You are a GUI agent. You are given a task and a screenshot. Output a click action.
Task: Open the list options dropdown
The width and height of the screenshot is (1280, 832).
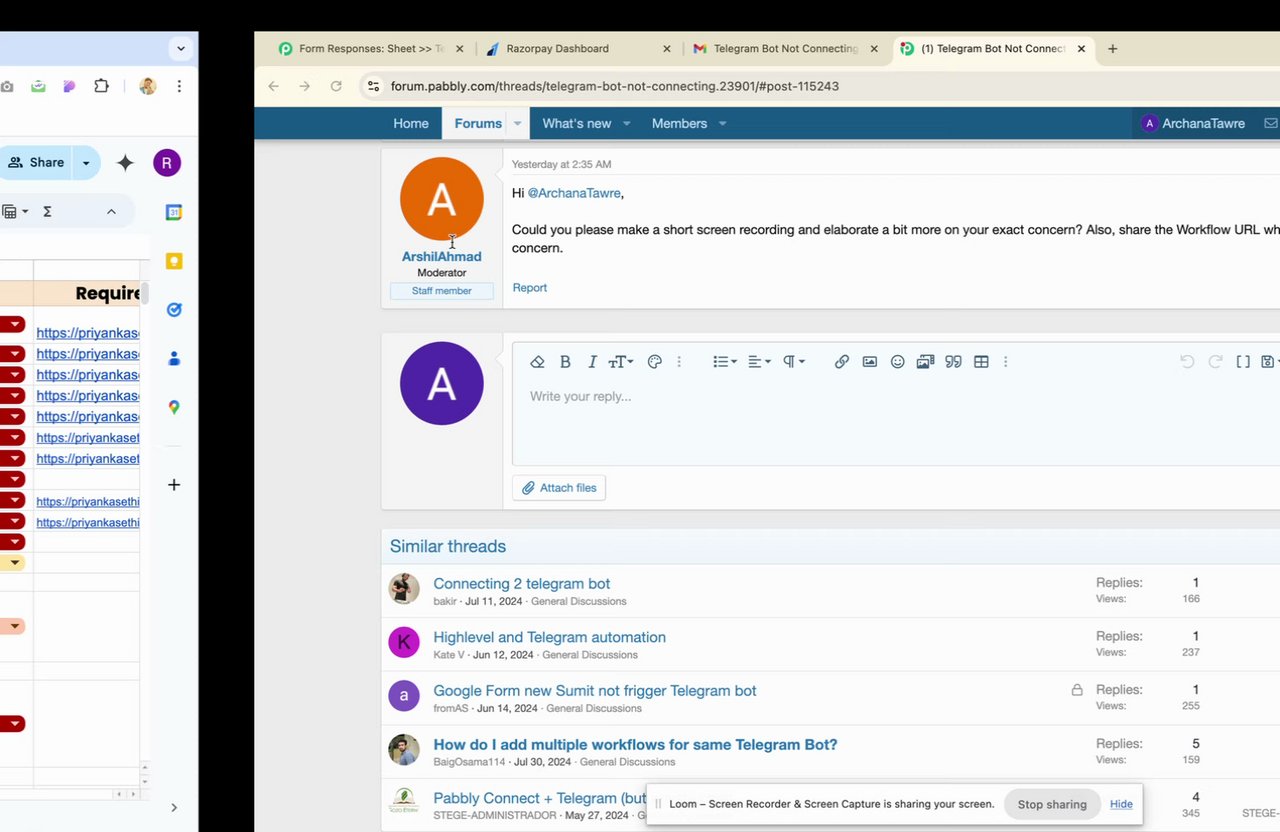725,362
